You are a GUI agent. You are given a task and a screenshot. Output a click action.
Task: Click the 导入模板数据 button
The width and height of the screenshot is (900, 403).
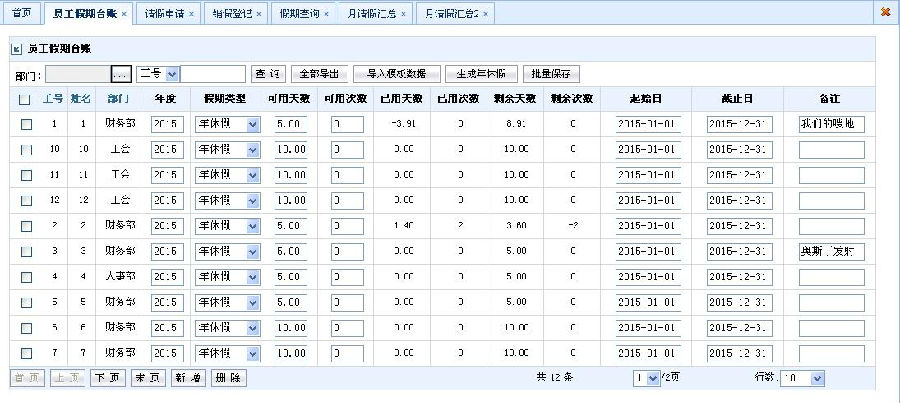click(397, 74)
